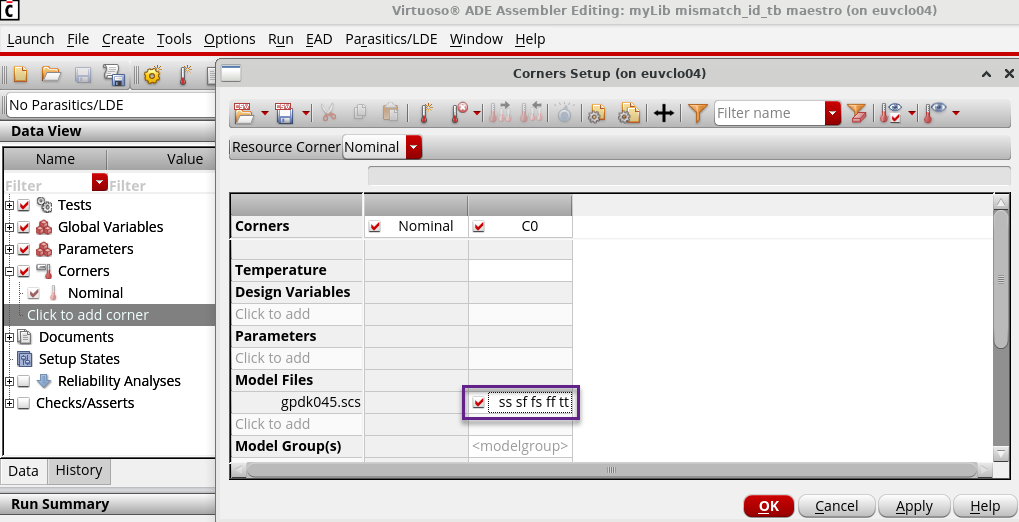The width and height of the screenshot is (1019, 522).
Task: Expand the Tests tree node
Action: (x=9, y=205)
